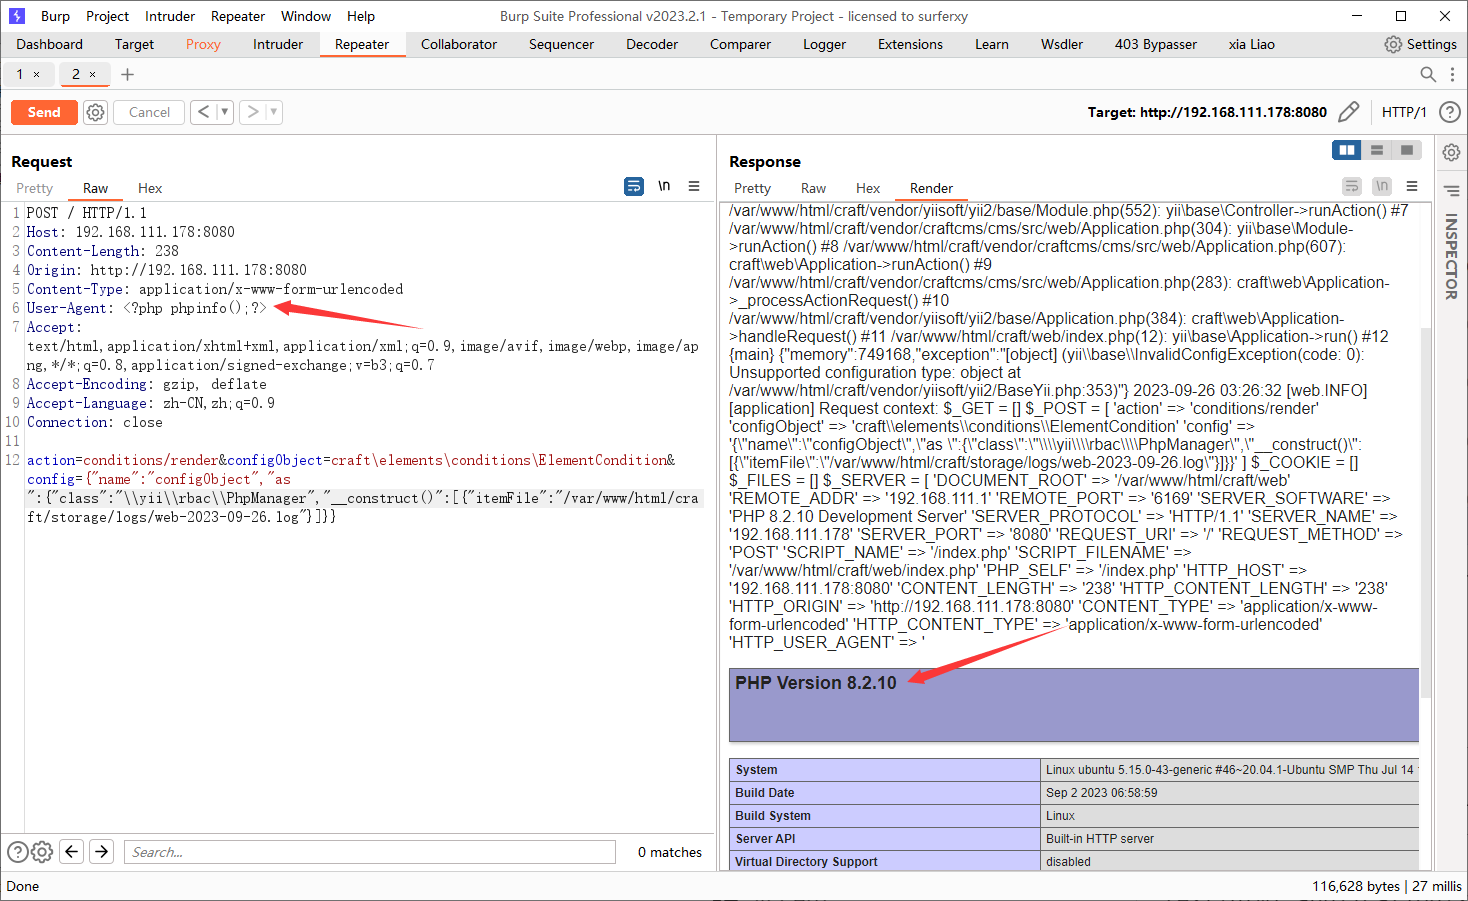Open search help icon at bottom

coord(17,852)
